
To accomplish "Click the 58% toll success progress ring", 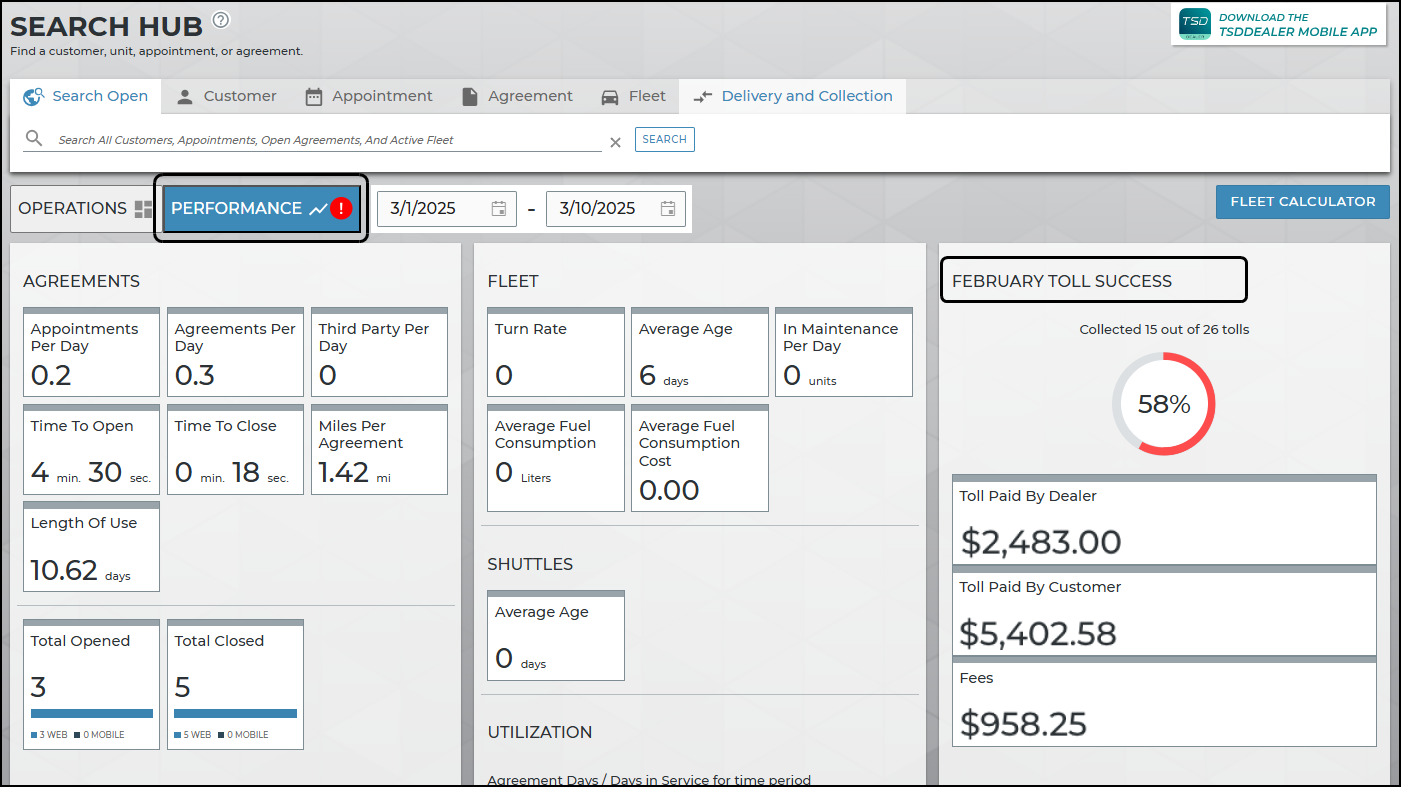I will coord(1163,404).
